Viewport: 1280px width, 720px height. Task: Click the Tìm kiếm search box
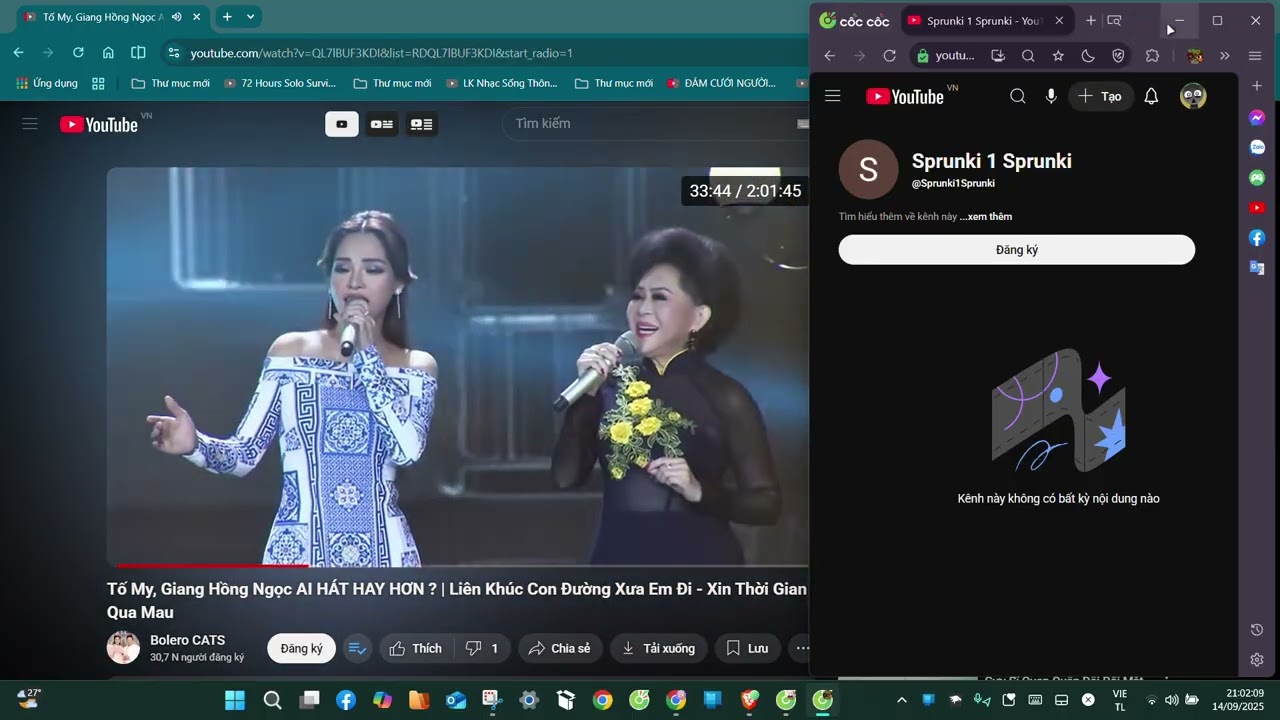tap(655, 124)
